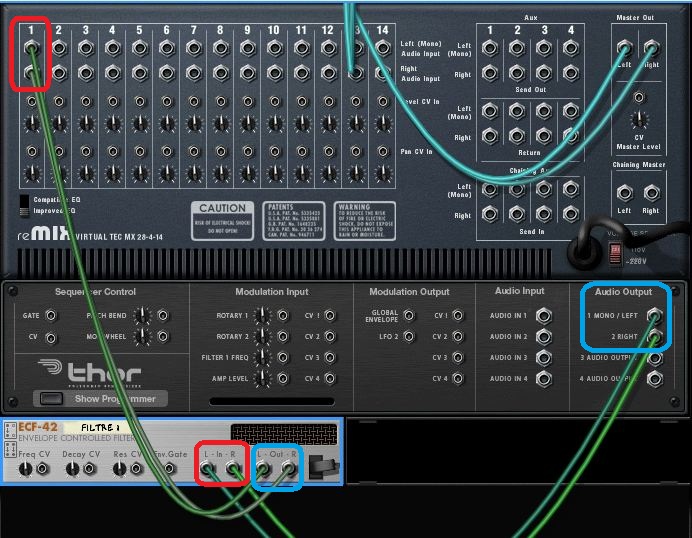Adjust Thor Rotary 2 trim knob
This screenshot has height=538, width=692.
click(262, 337)
